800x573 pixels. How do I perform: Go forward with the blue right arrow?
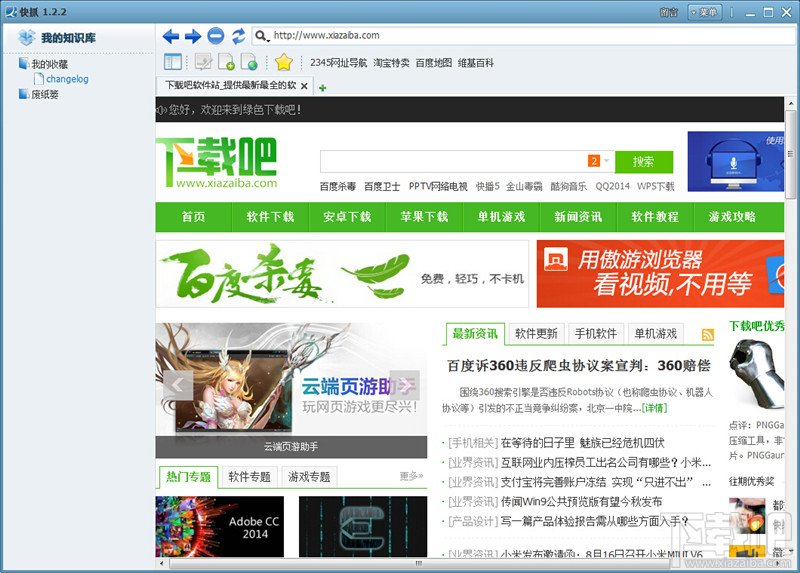tap(193, 36)
